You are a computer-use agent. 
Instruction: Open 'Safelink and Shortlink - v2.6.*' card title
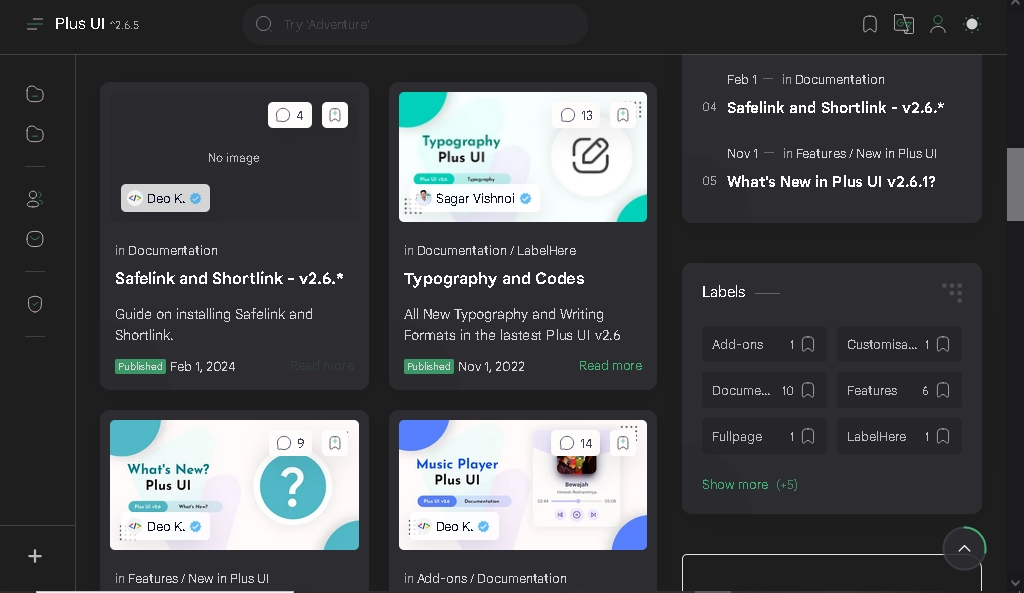tap(229, 278)
